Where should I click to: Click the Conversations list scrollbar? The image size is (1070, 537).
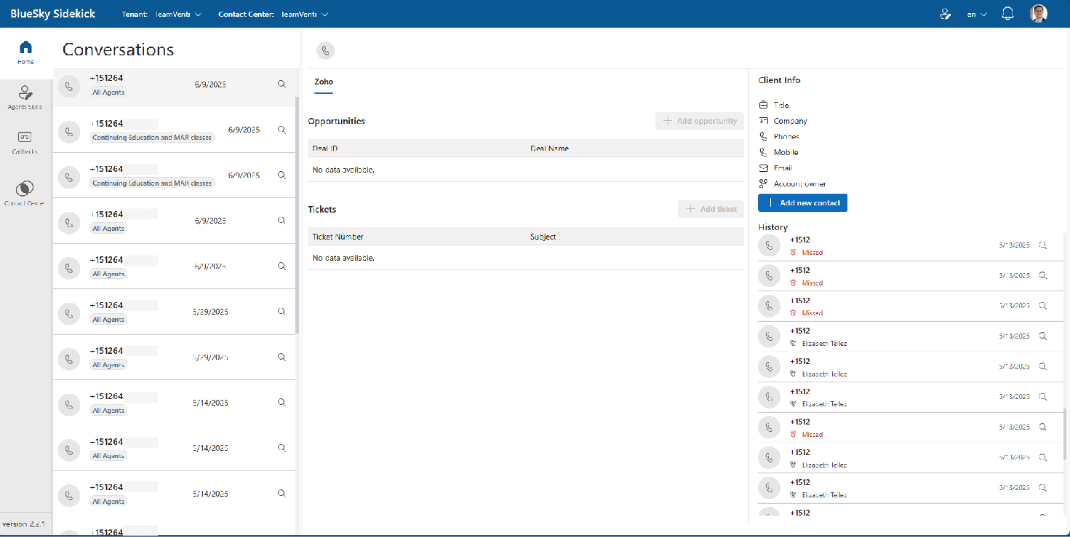pos(297,215)
